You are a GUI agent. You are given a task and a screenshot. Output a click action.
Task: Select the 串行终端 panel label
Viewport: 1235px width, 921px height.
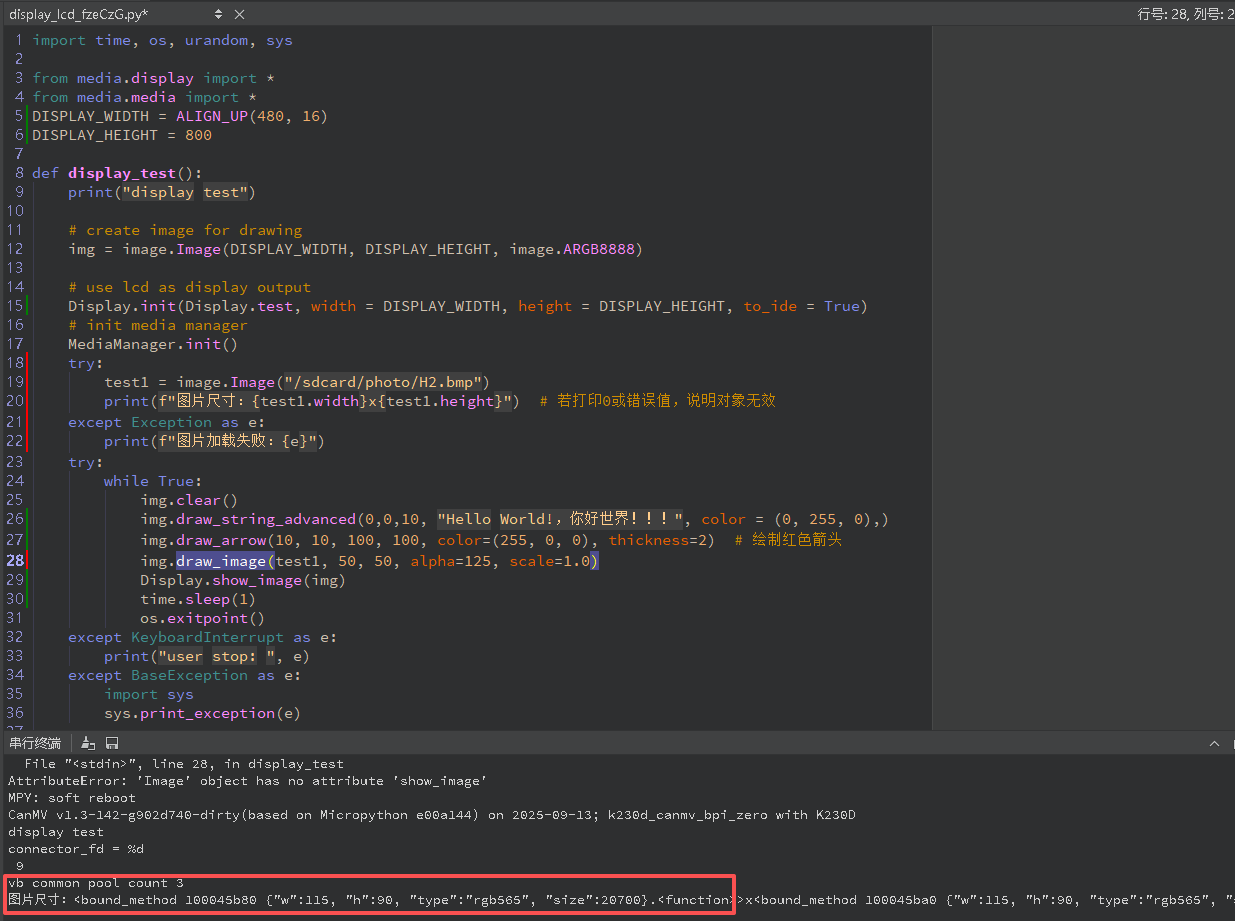[x=35, y=743]
